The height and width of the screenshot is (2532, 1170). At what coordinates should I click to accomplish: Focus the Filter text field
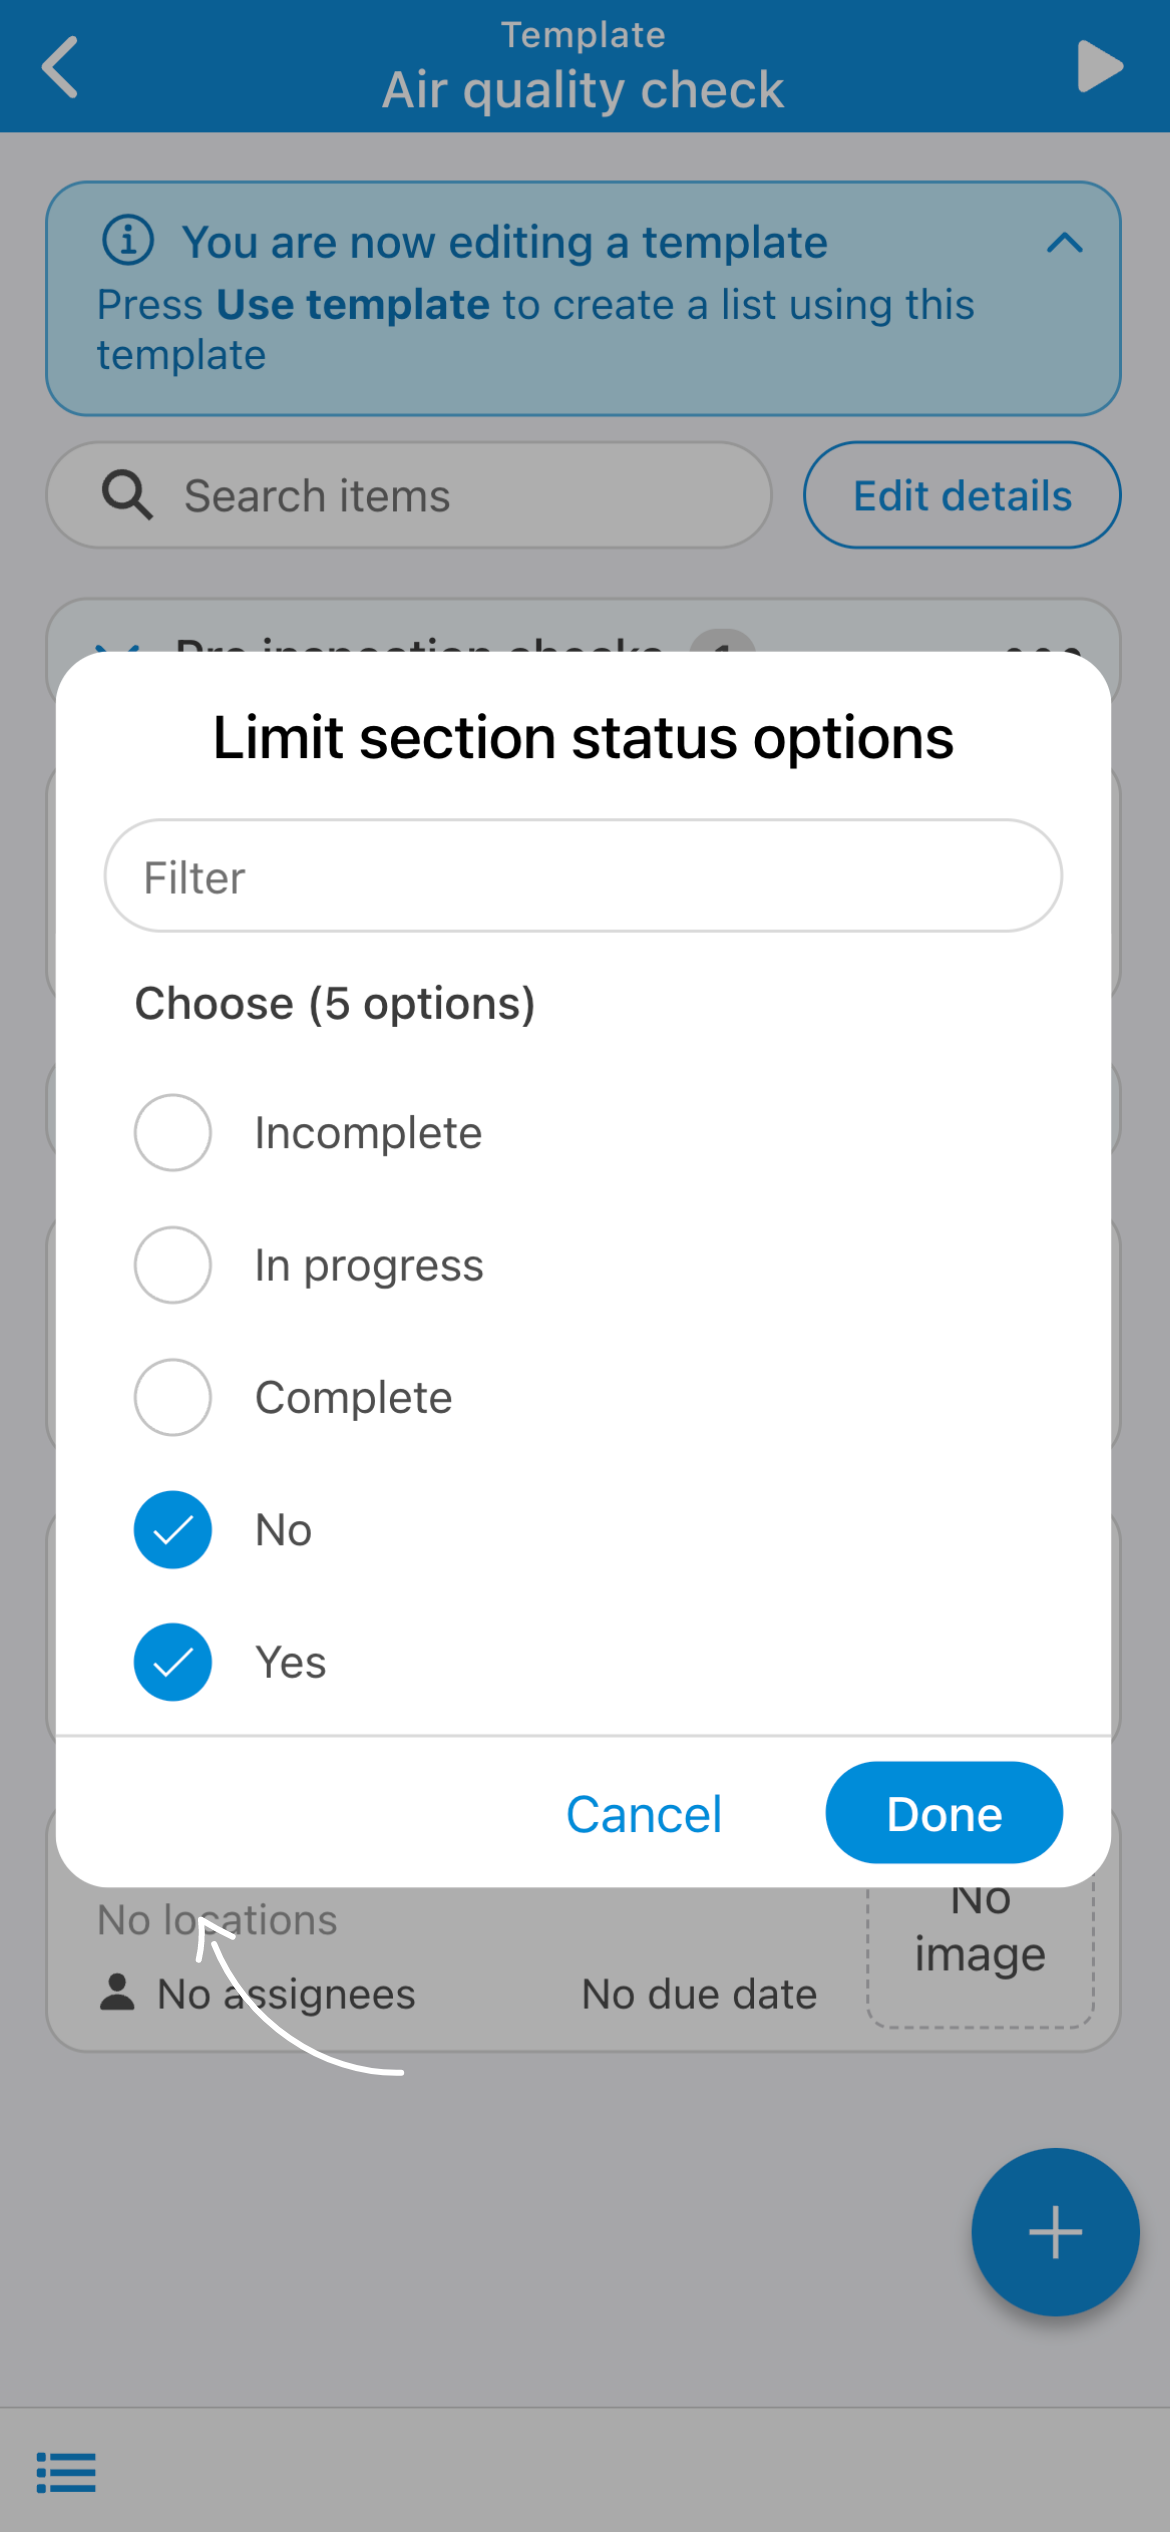pyautogui.click(x=583, y=877)
